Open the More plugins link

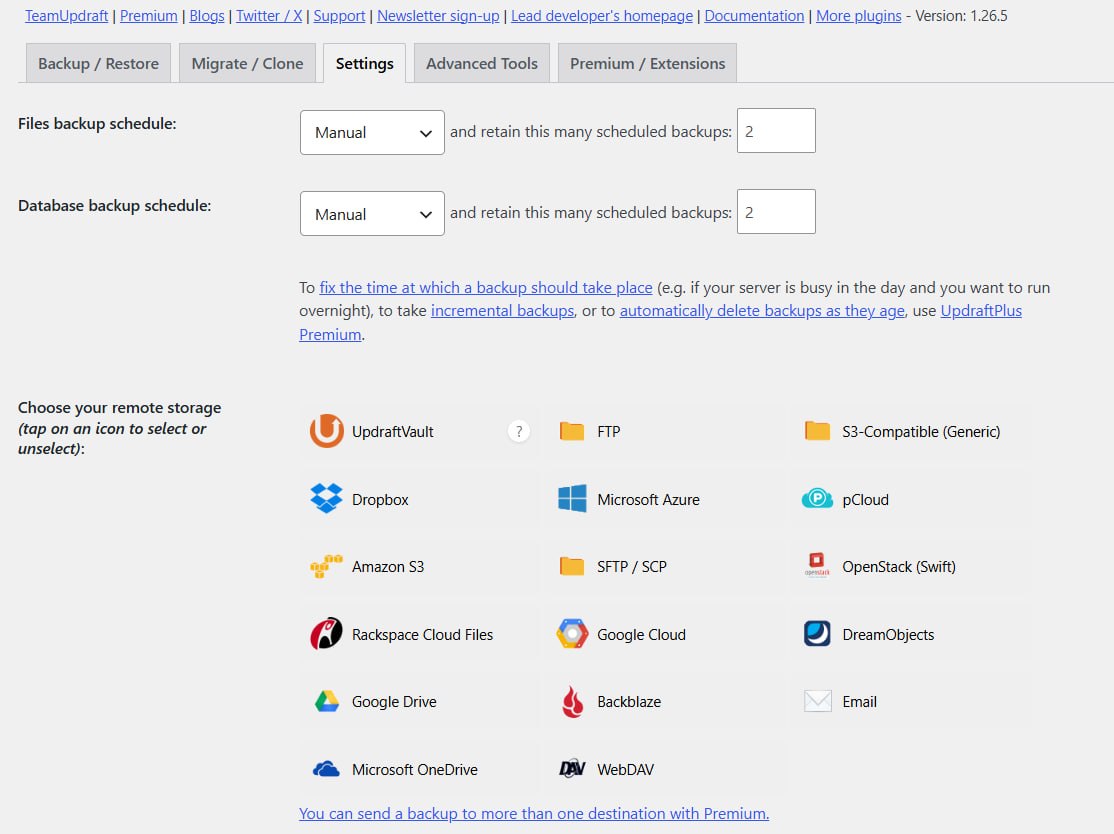coord(858,16)
